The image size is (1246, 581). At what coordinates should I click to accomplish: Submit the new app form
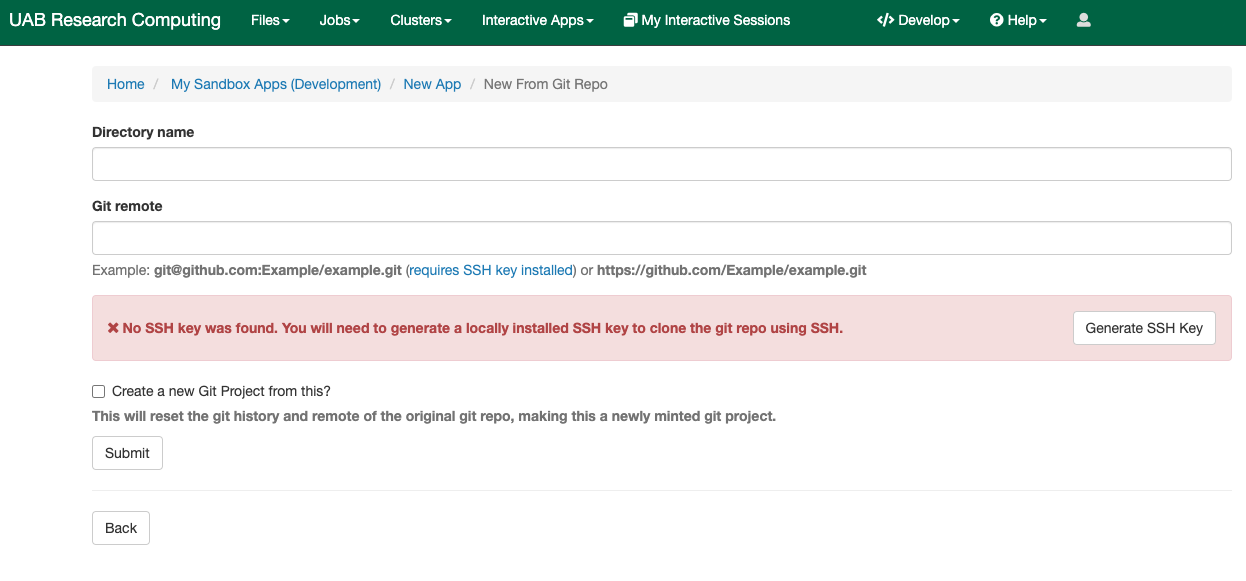pyautogui.click(x=127, y=453)
